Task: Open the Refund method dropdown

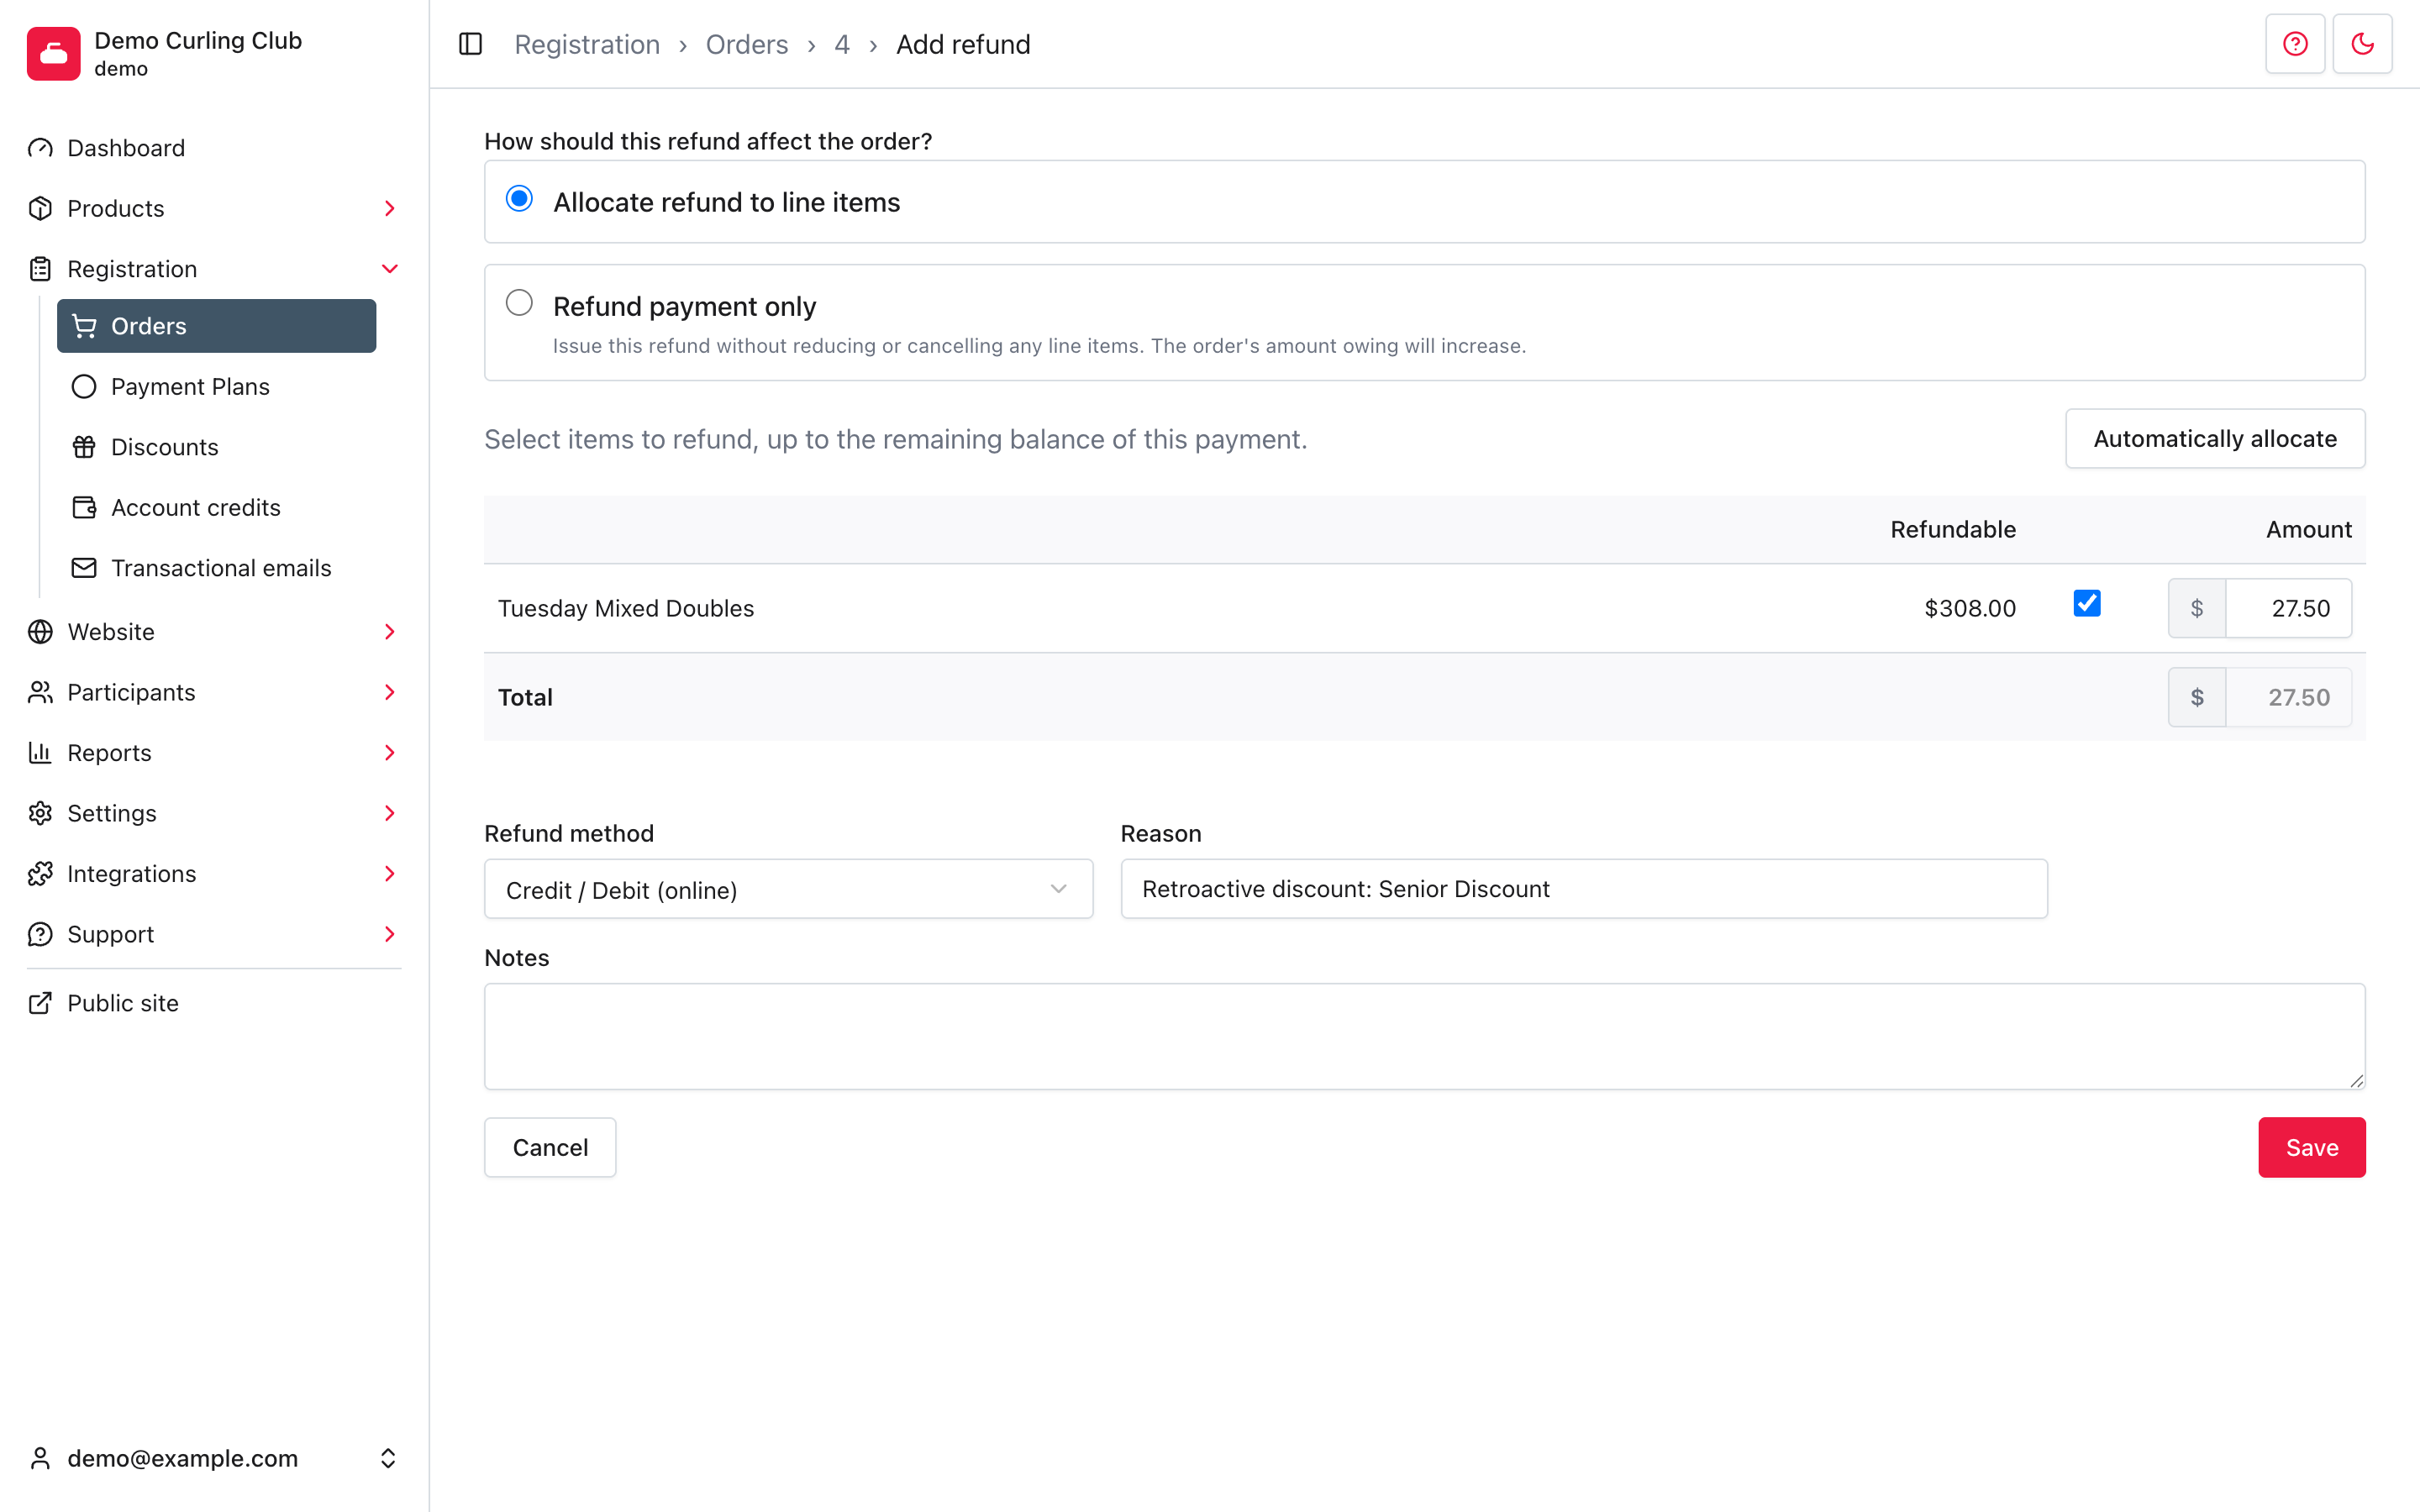Action: point(788,889)
